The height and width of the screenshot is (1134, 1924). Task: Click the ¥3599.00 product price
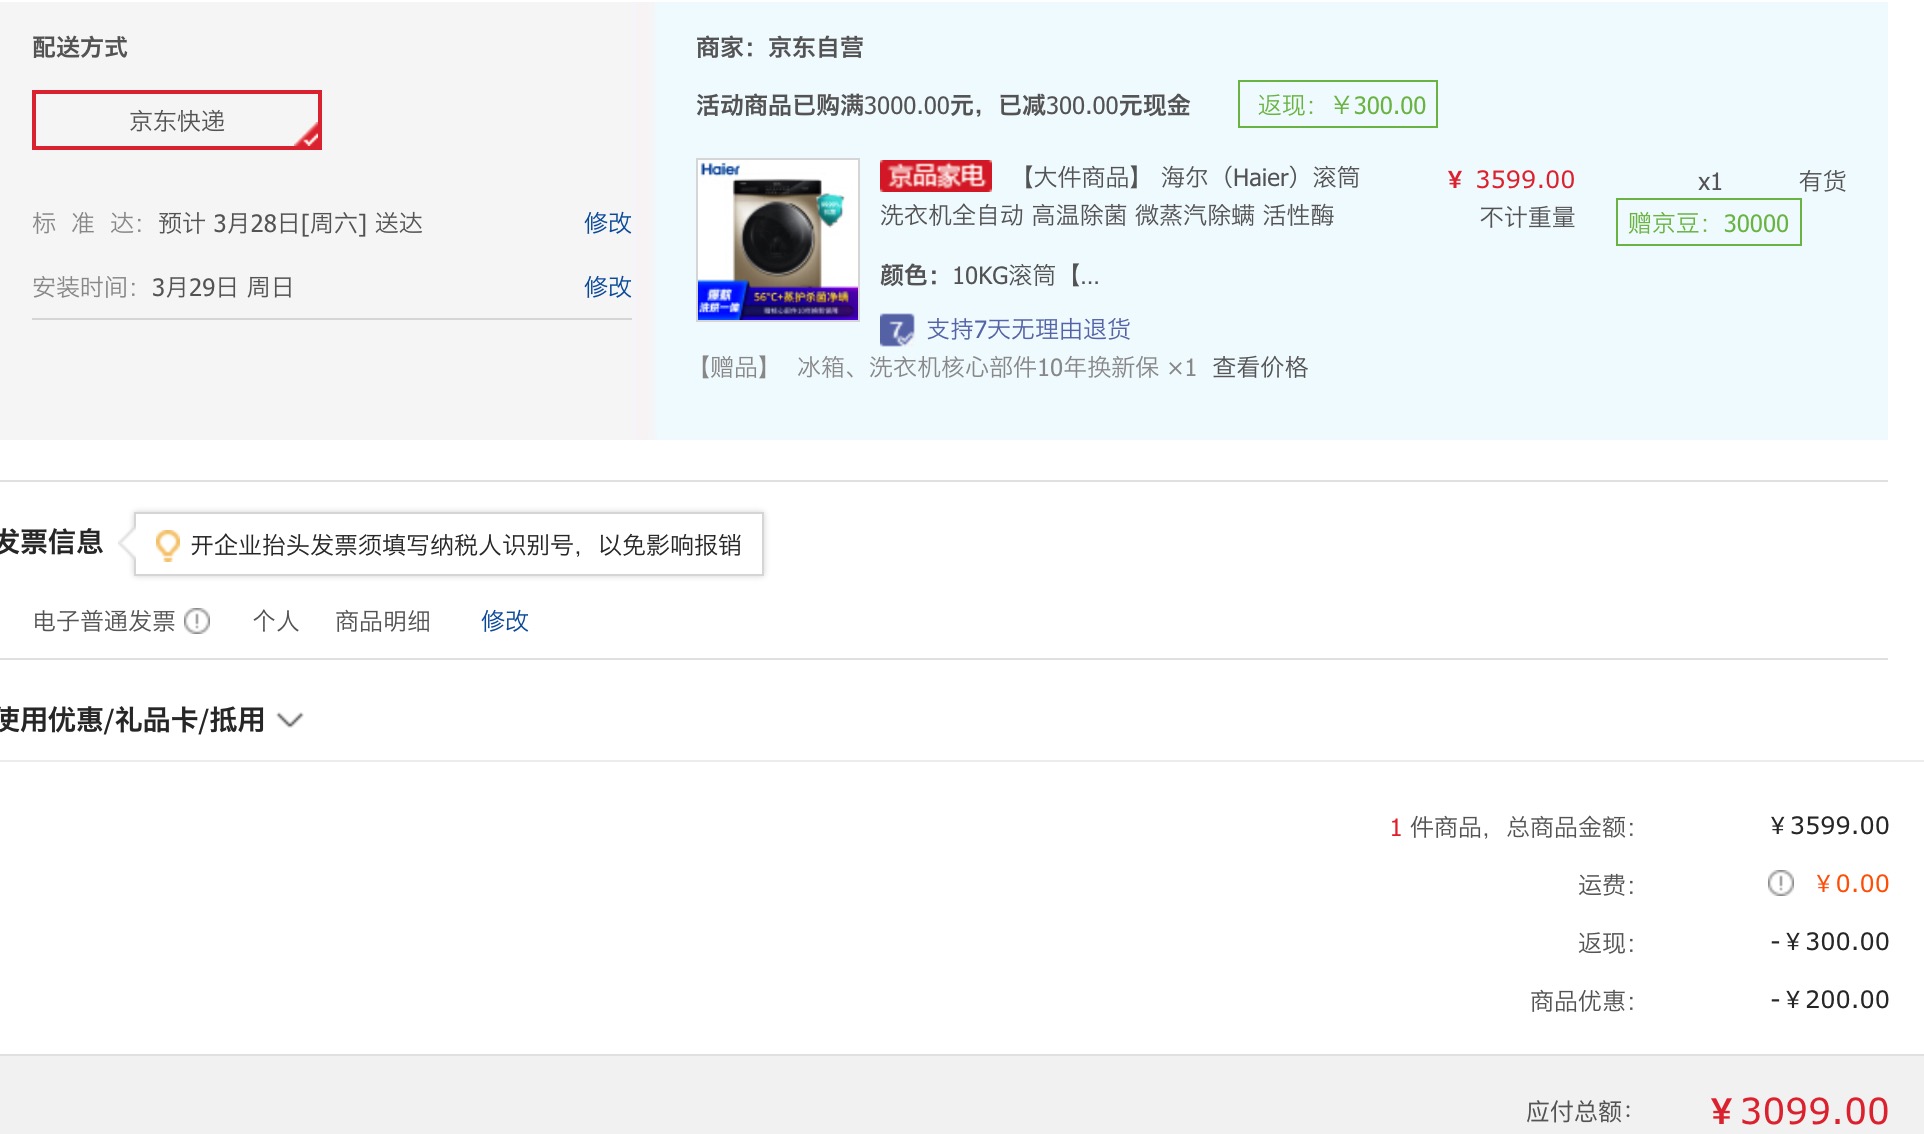click(1511, 179)
